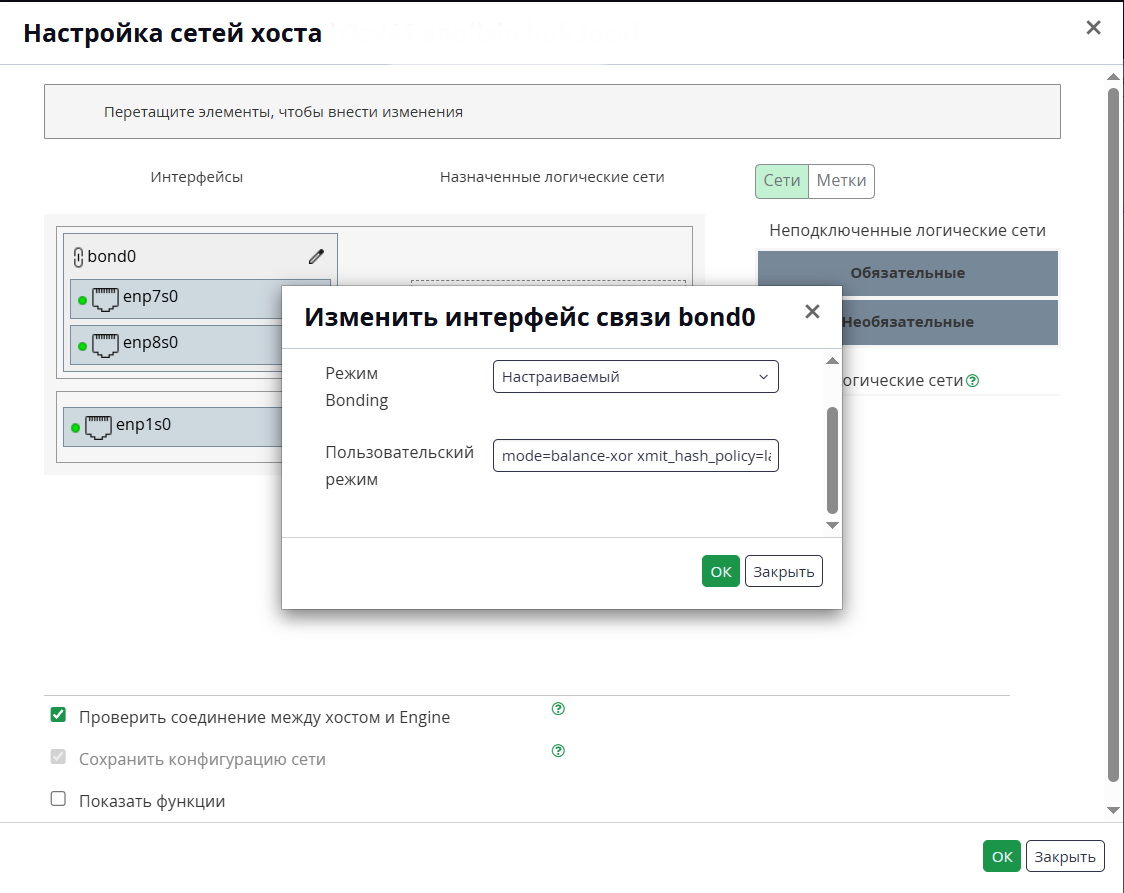Select the enp7s0 network card icon
Image resolution: width=1124 pixels, height=893 pixels.
click(x=105, y=299)
